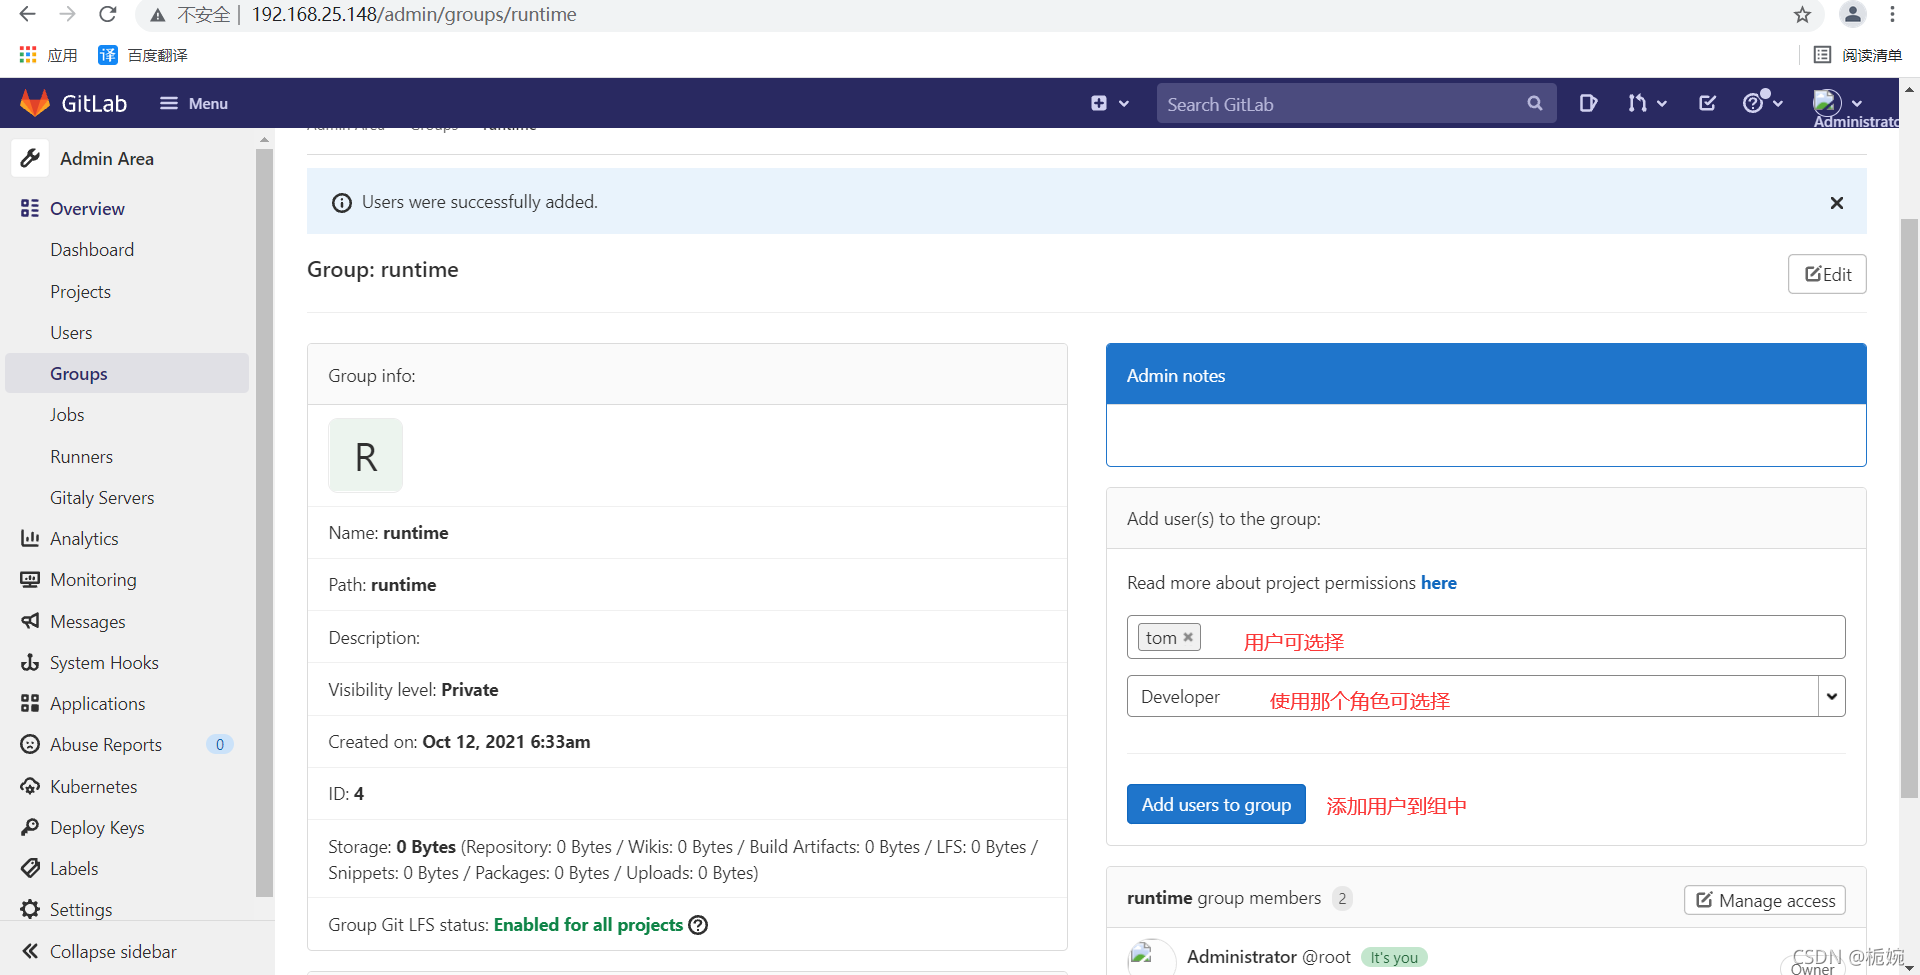Reload the page with browser refresh
This screenshot has width=1920, height=975.
pyautogui.click(x=108, y=14)
